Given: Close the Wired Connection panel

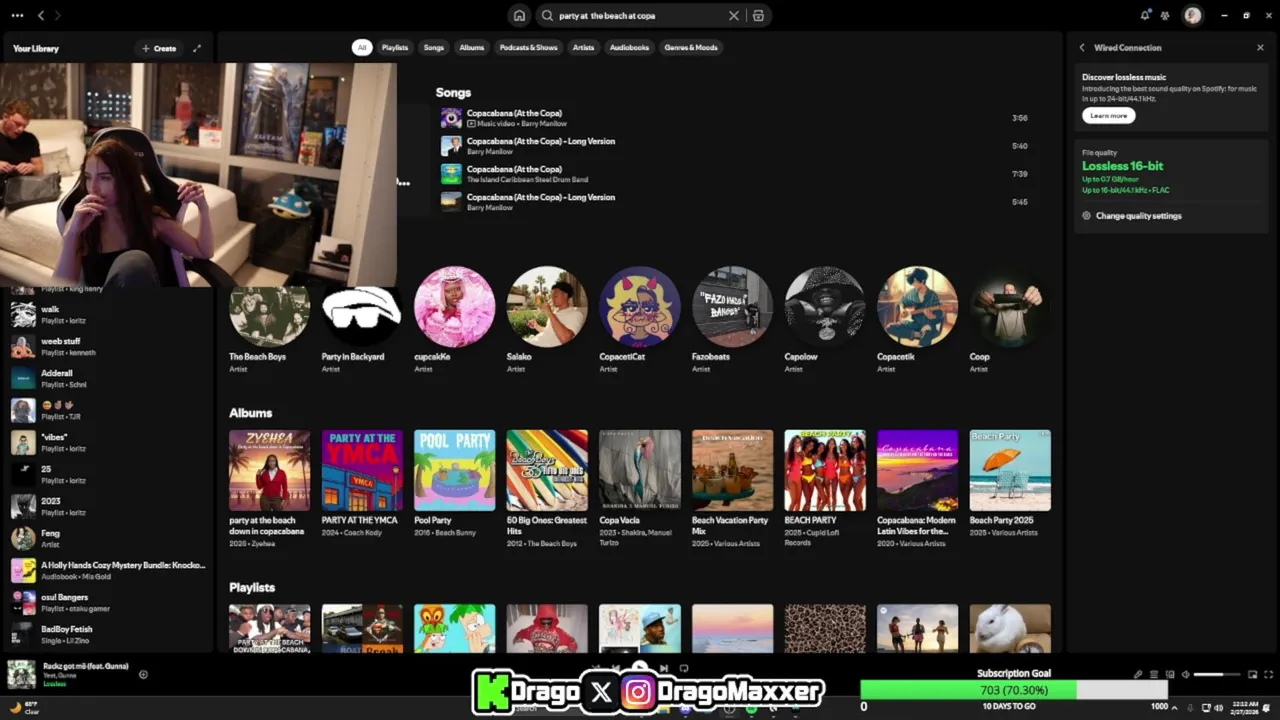Looking at the screenshot, I should (1260, 47).
